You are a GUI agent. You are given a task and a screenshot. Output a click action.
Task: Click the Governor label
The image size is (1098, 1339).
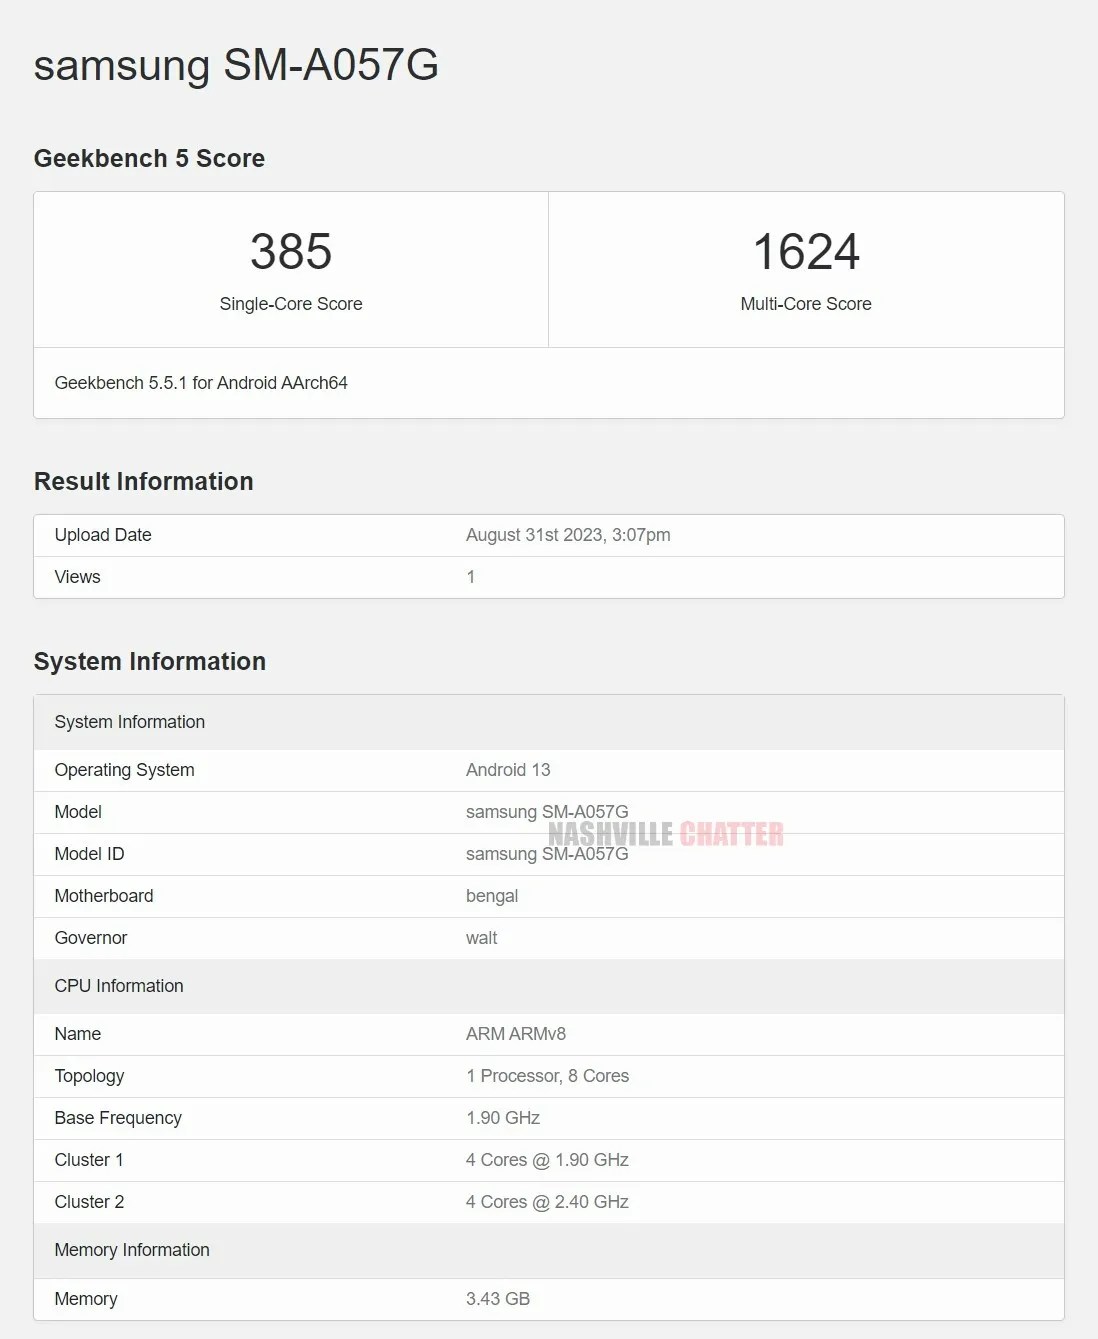pyautogui.click(x=91, y=938)
